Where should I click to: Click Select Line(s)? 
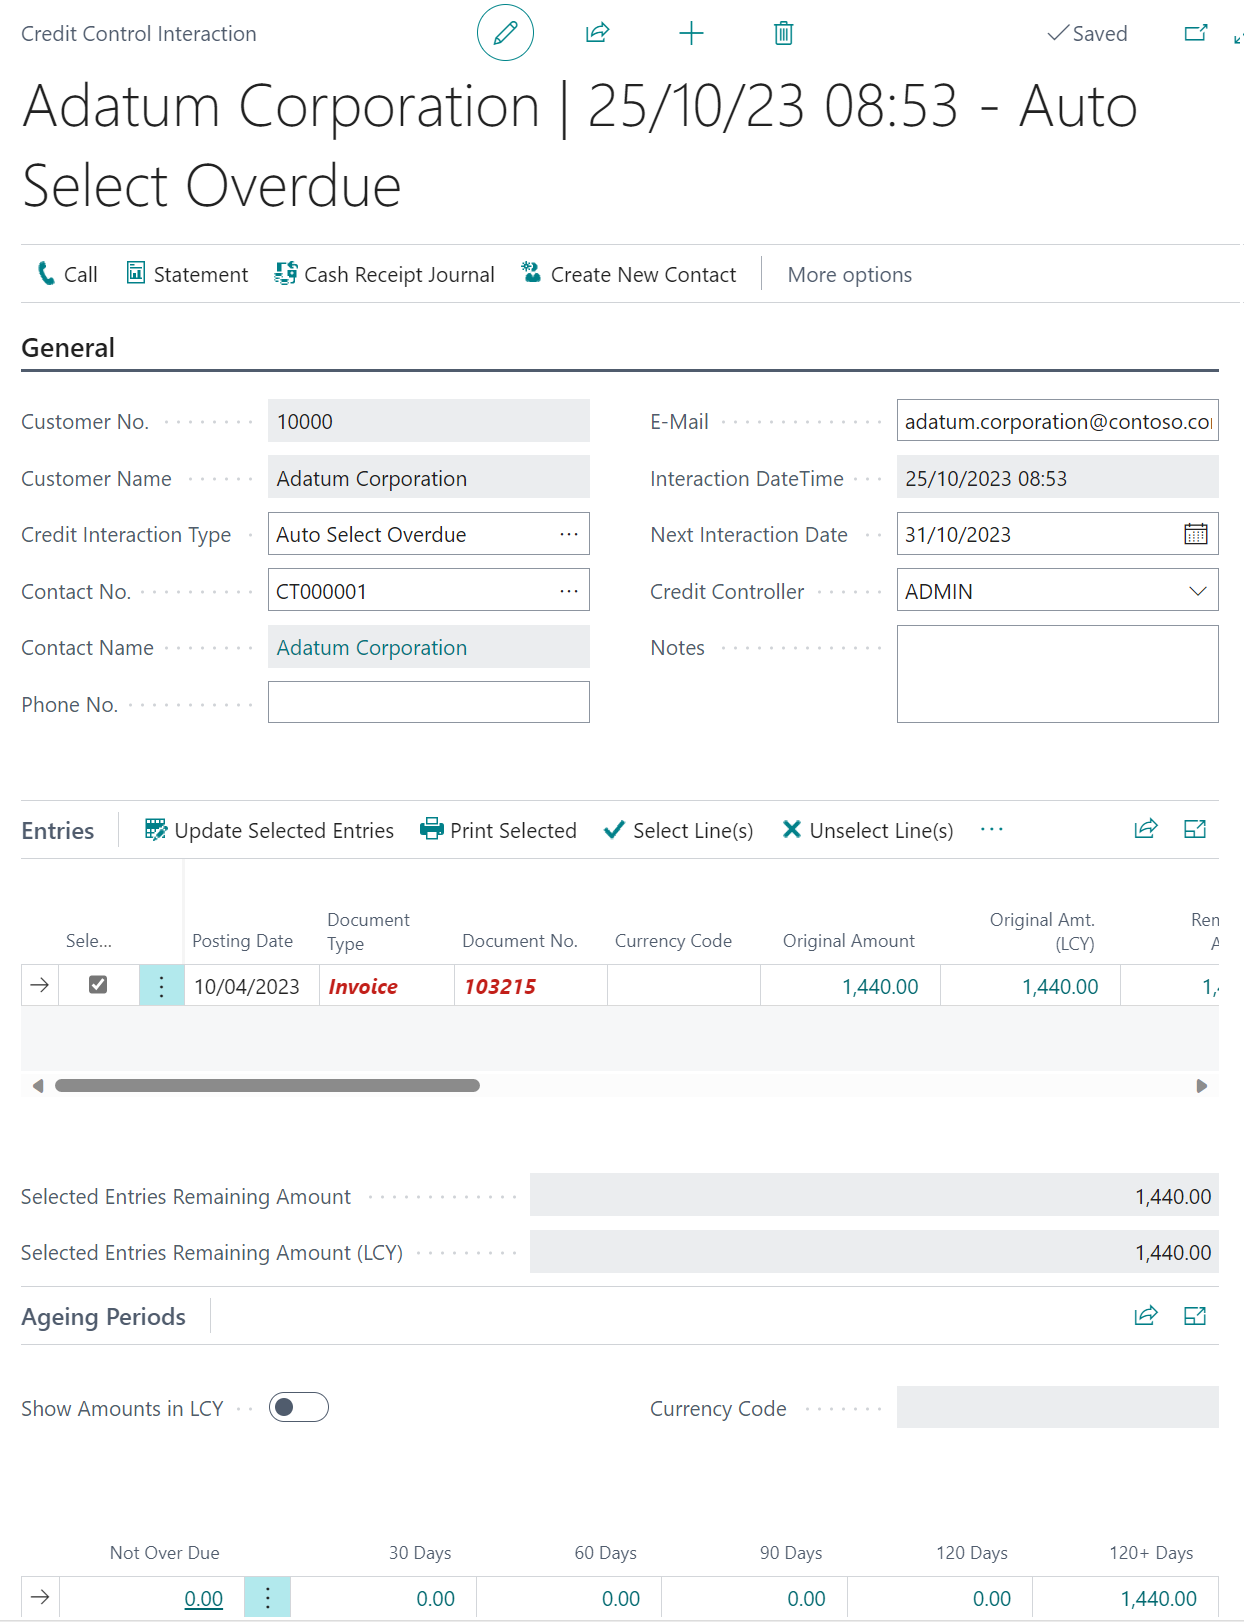[x=678, y=830]
